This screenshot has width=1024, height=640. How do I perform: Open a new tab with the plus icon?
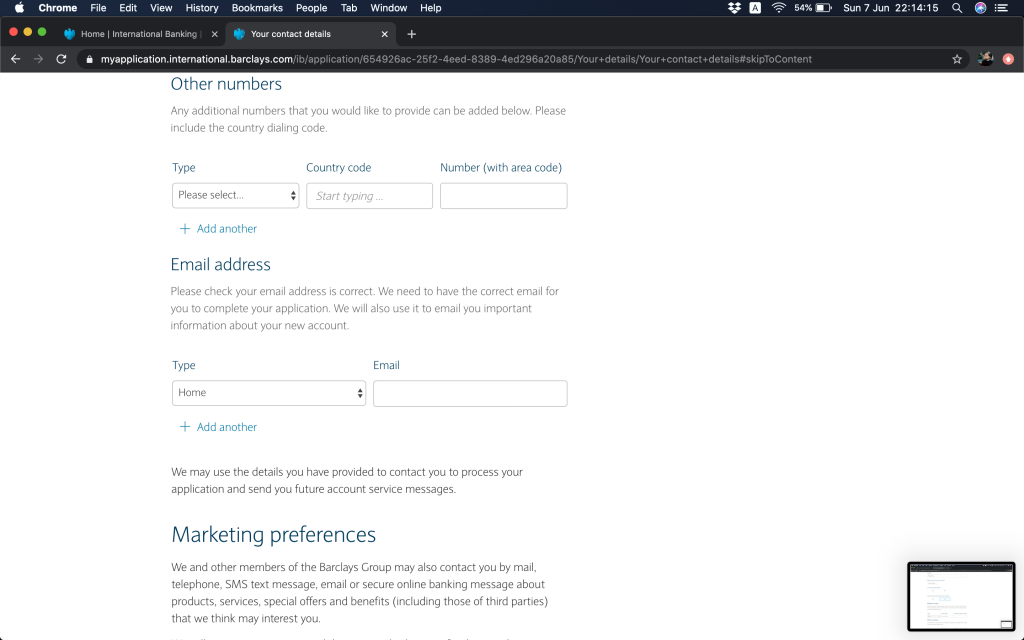pyautogui.click(x=411, y=34)
